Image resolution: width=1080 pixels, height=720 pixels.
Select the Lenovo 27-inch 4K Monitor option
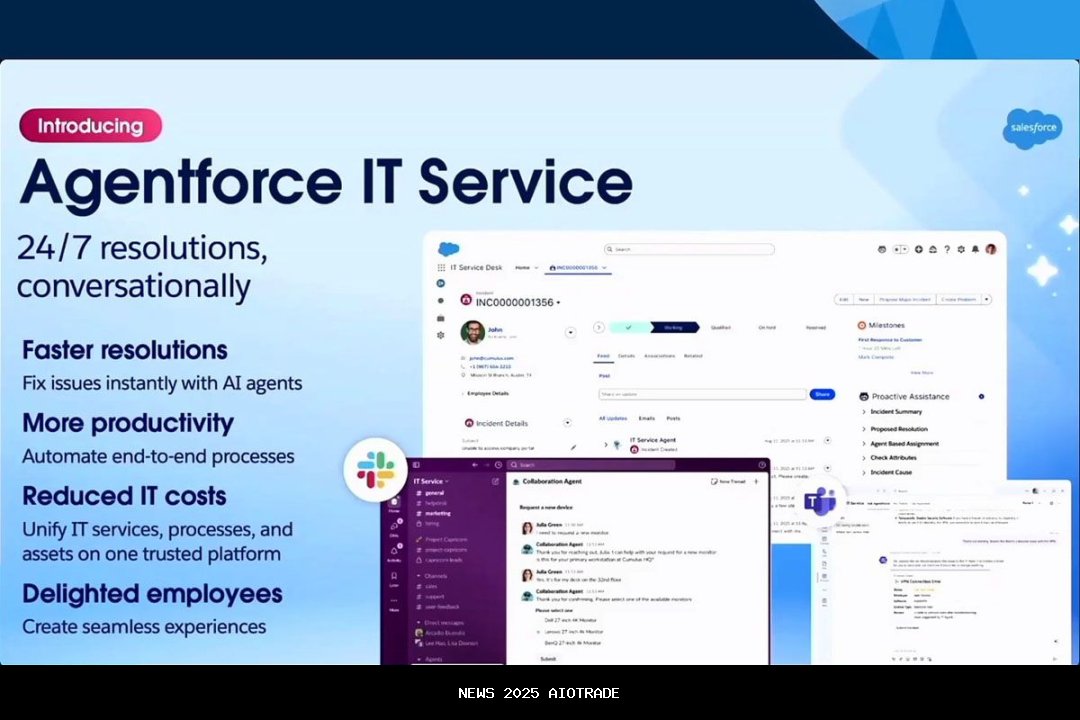point(575,632)
